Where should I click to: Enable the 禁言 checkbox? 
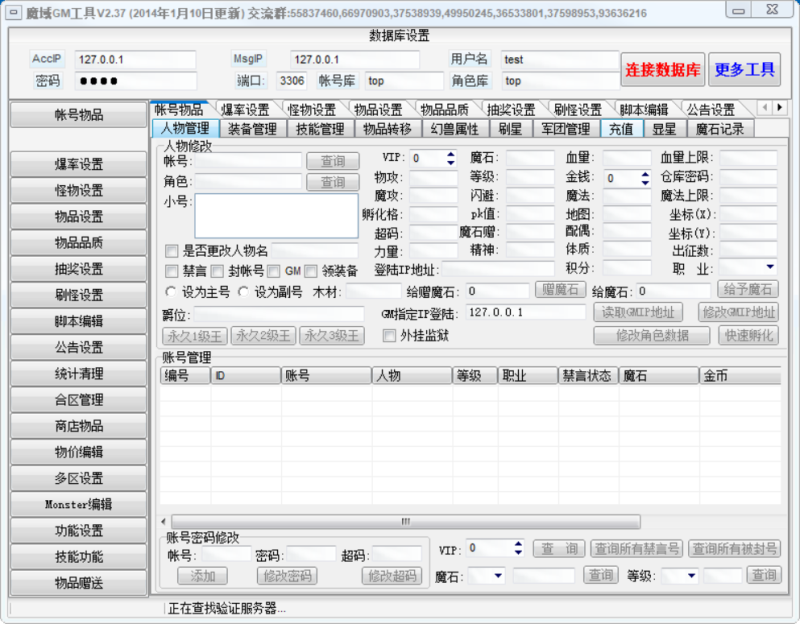171,271
